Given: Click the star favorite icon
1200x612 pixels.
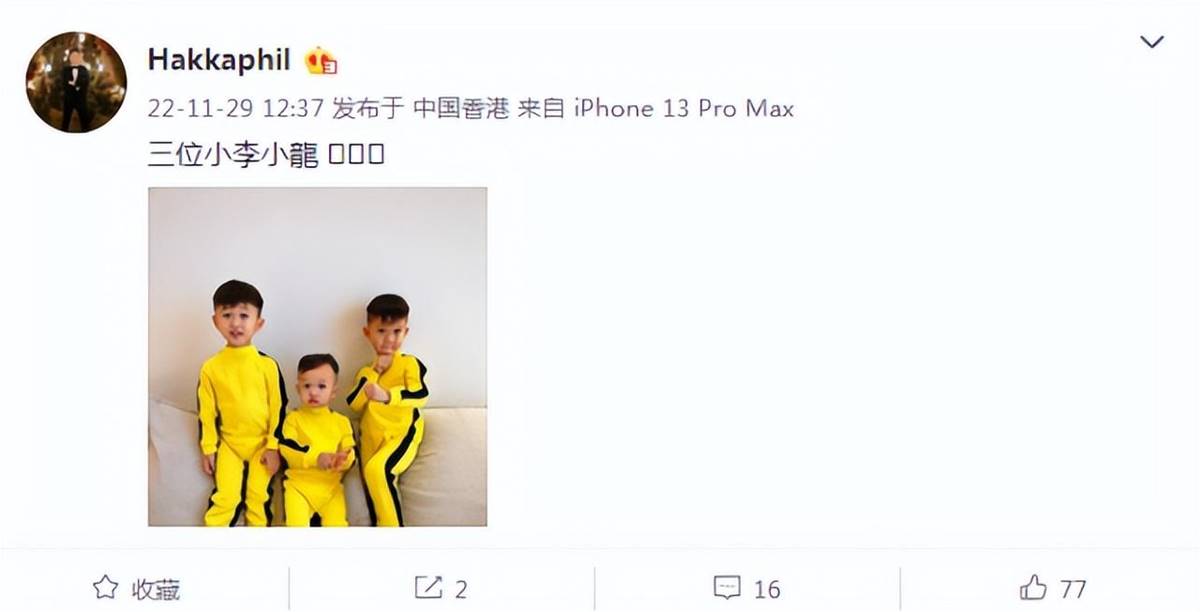Looking at the screenshot, I should (x=105, y=588).
